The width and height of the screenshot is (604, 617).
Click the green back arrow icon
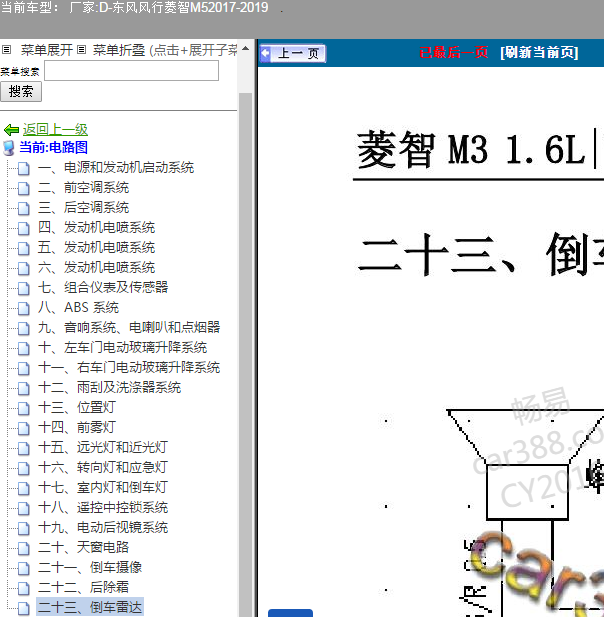pyautogui.click(x=11, y=129)
